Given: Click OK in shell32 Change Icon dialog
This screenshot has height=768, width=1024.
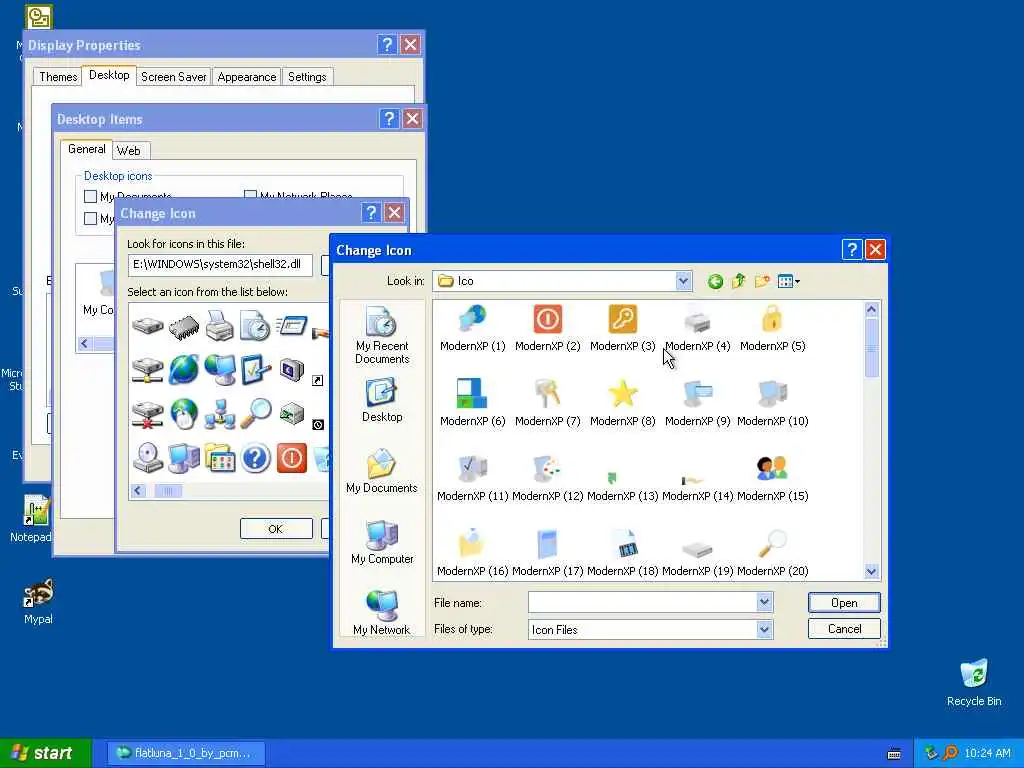Looking at the screenshot, I should click(276, 529).
